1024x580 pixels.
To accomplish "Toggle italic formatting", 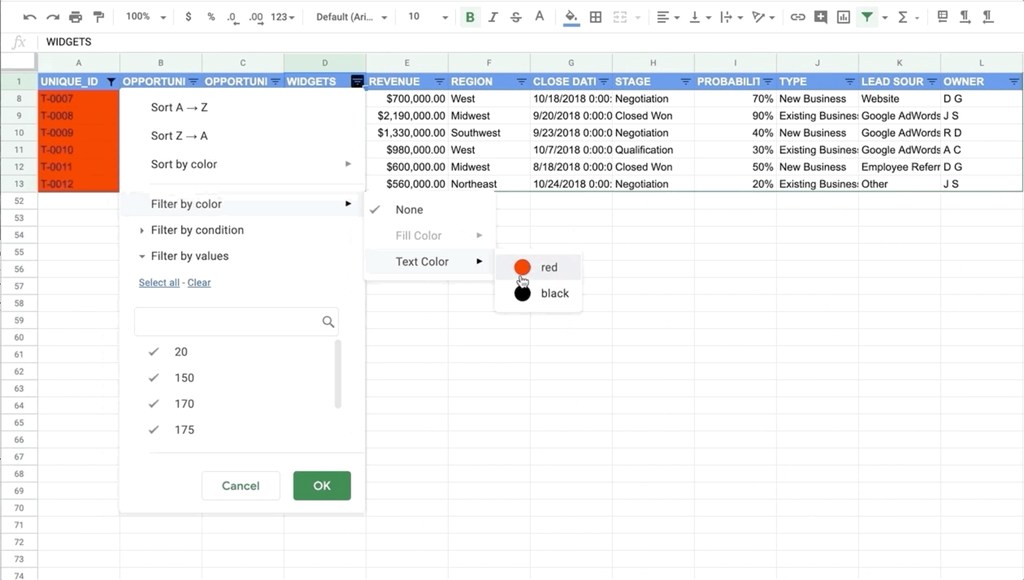I will [x=493, y=17].
